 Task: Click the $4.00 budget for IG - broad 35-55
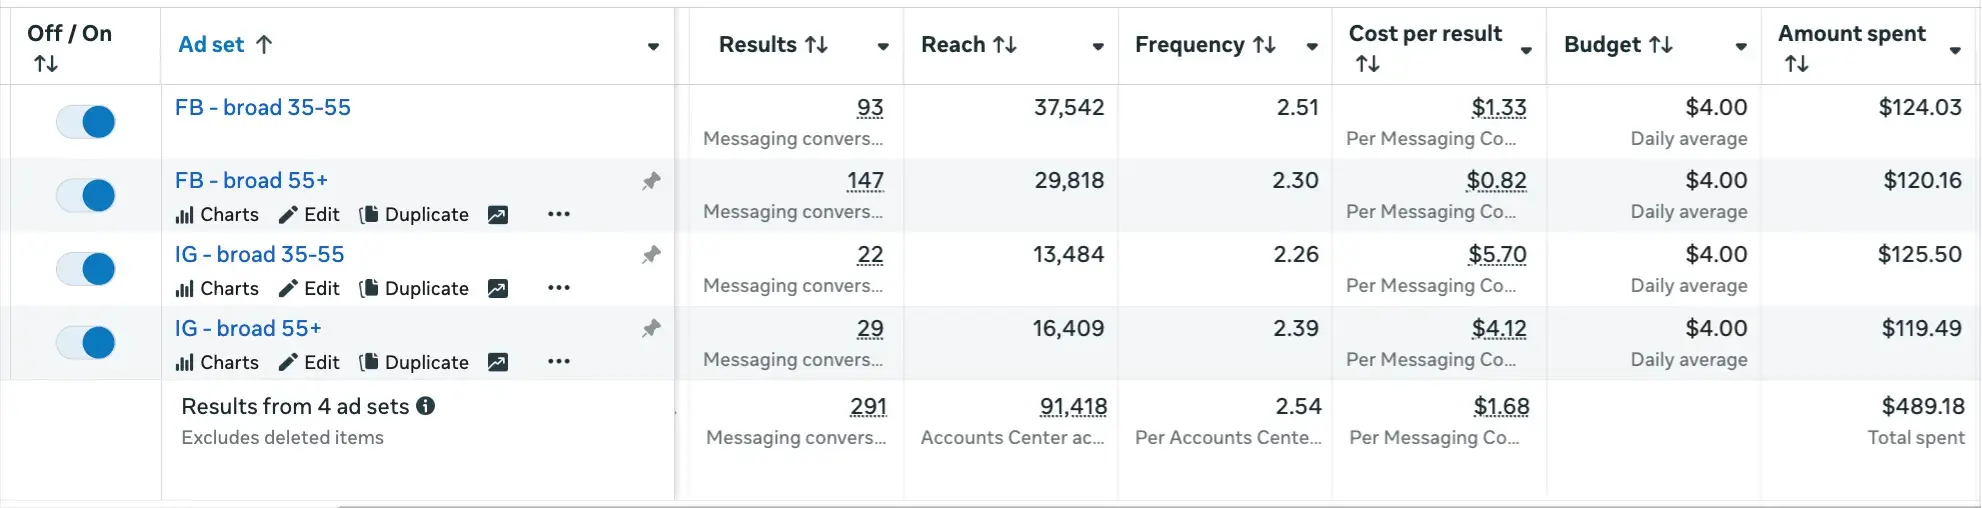click(x=1716, y=255)
